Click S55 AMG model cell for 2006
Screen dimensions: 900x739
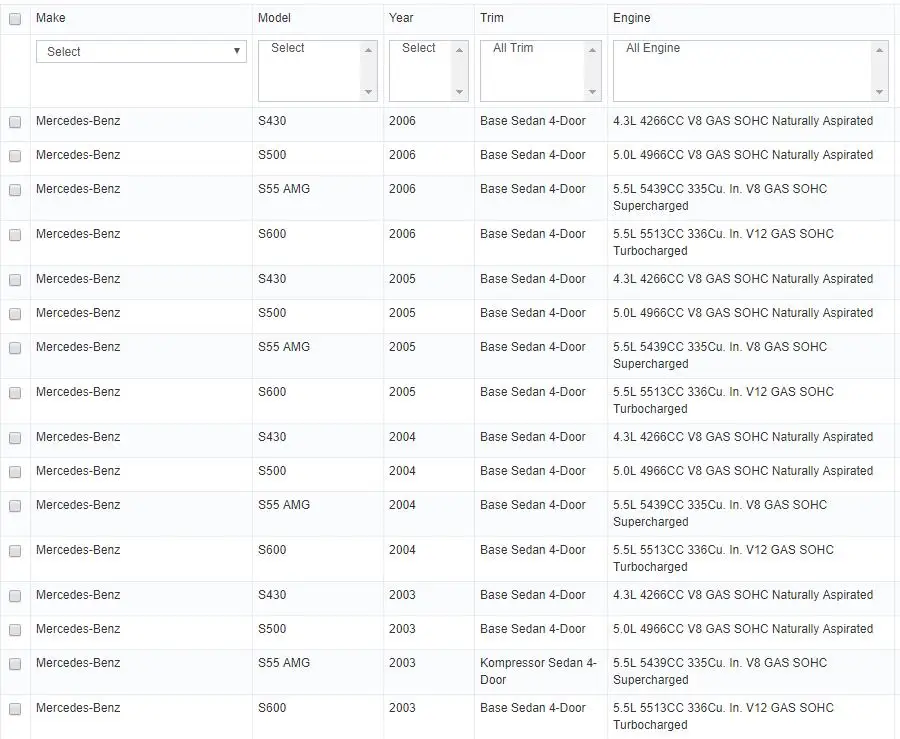point(284,189)
